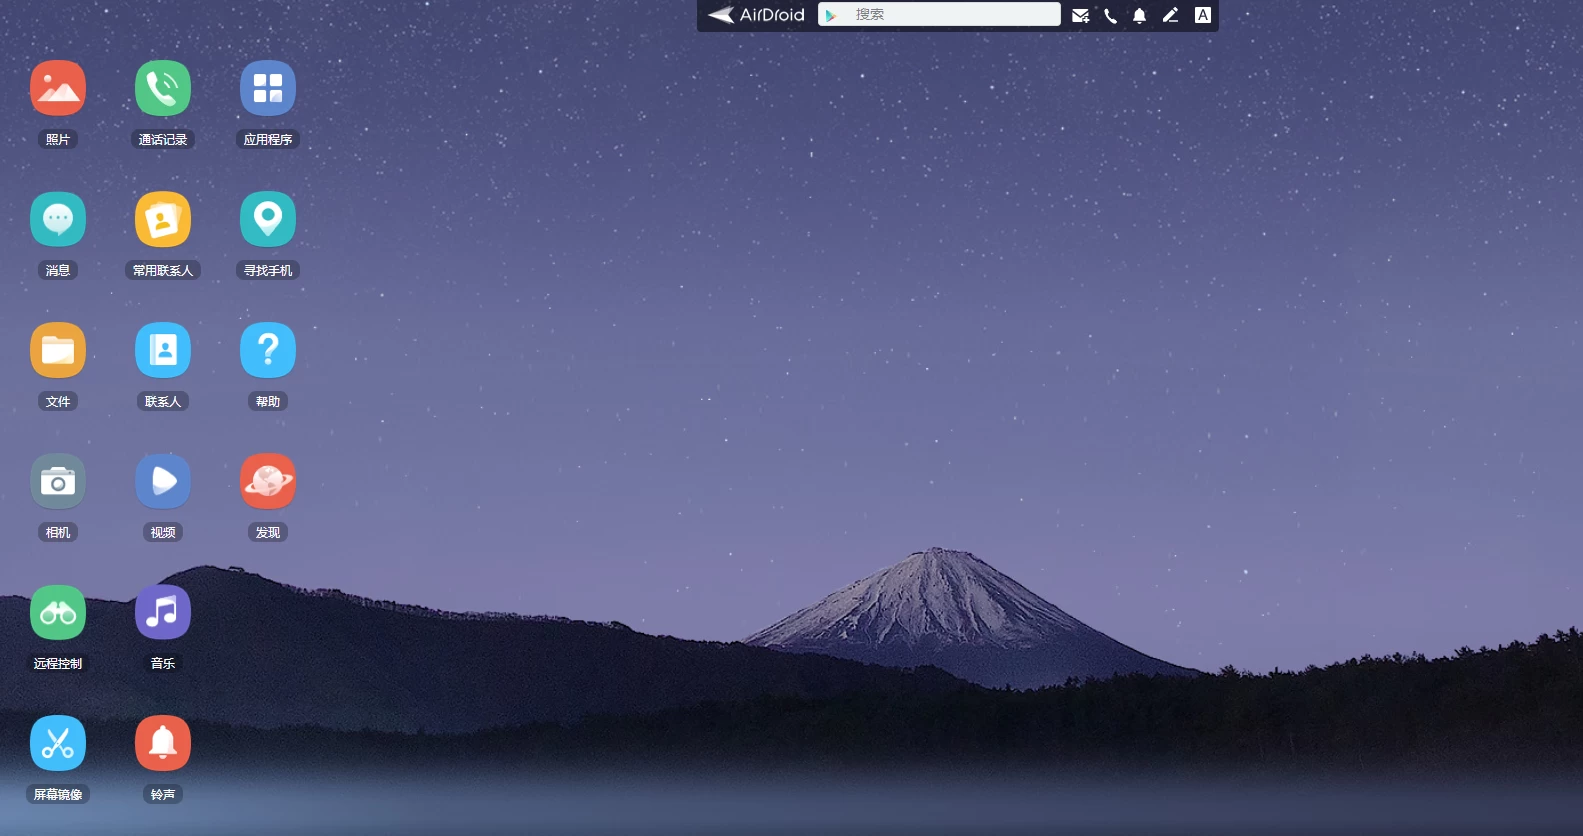Image resolution: width=1583 pixels, height=836 pixels.
Task: Launch the 应用程序 (Apps) icon
Action: pos(268,88)
